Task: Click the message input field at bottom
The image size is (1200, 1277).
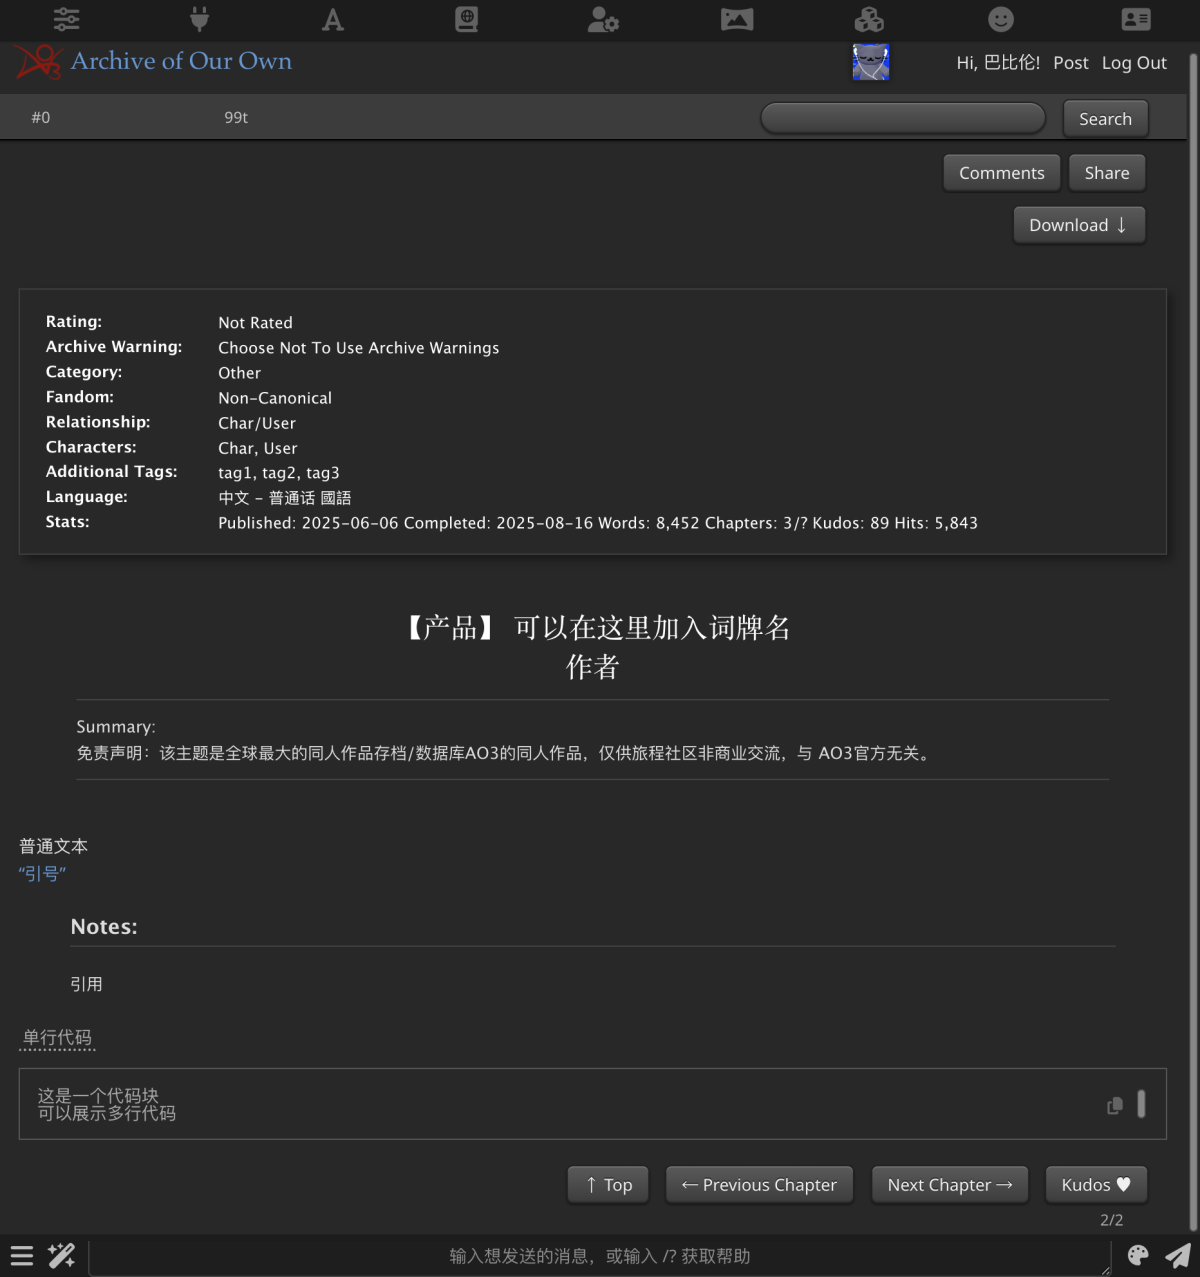Action: click(x=600, y=1256)
